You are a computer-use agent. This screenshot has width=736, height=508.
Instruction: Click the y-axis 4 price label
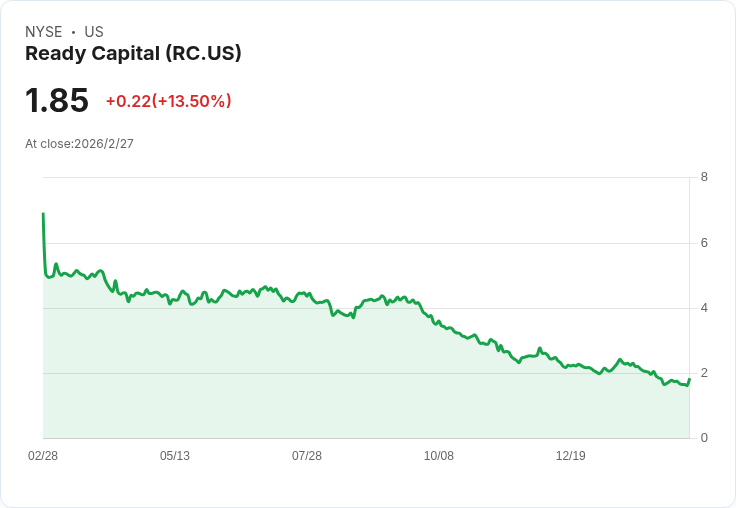(704, 308)
